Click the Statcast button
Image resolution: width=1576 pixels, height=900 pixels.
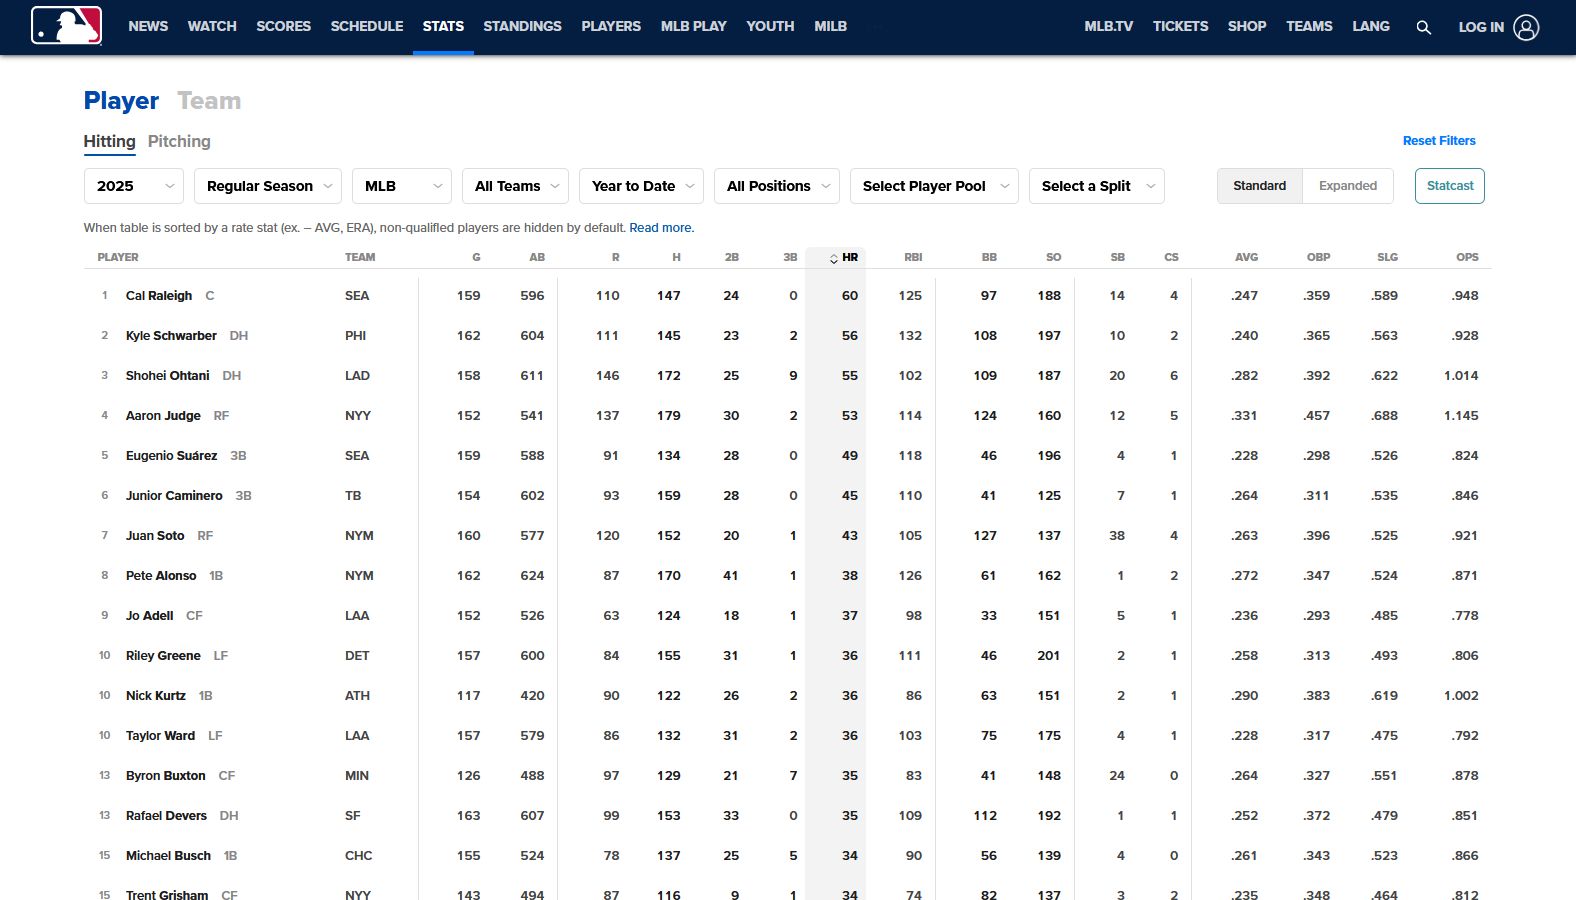[1449, 186]
